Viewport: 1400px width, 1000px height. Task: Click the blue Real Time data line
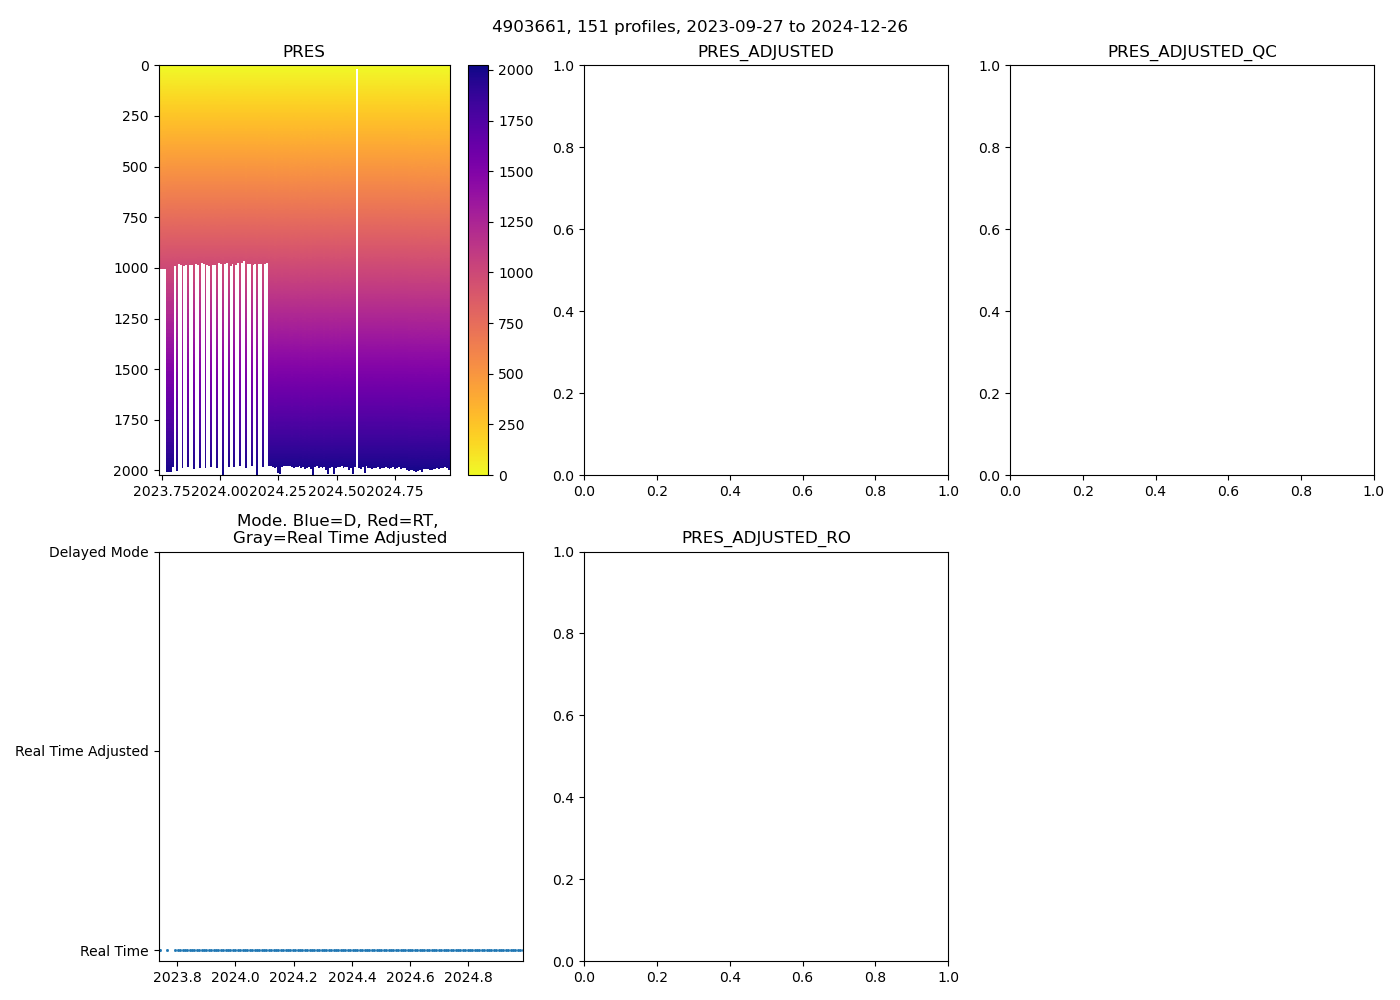tap(350, 950)
